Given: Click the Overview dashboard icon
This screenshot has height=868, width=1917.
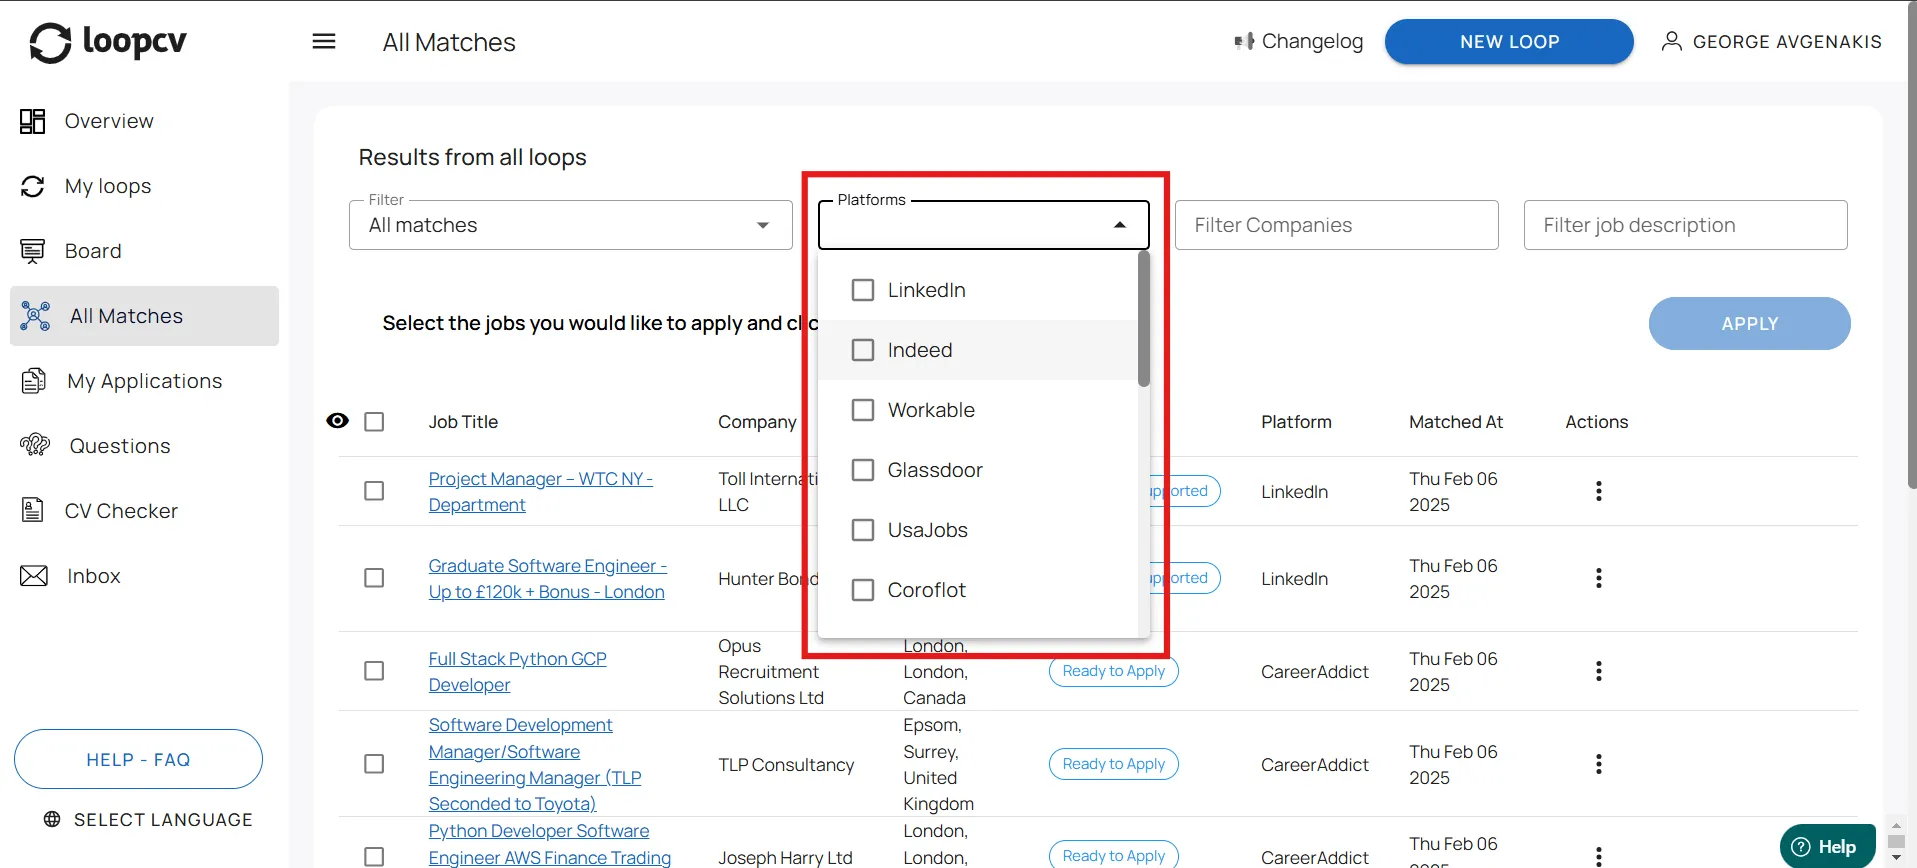Looking at the screenshot, I should click(33, 121).
